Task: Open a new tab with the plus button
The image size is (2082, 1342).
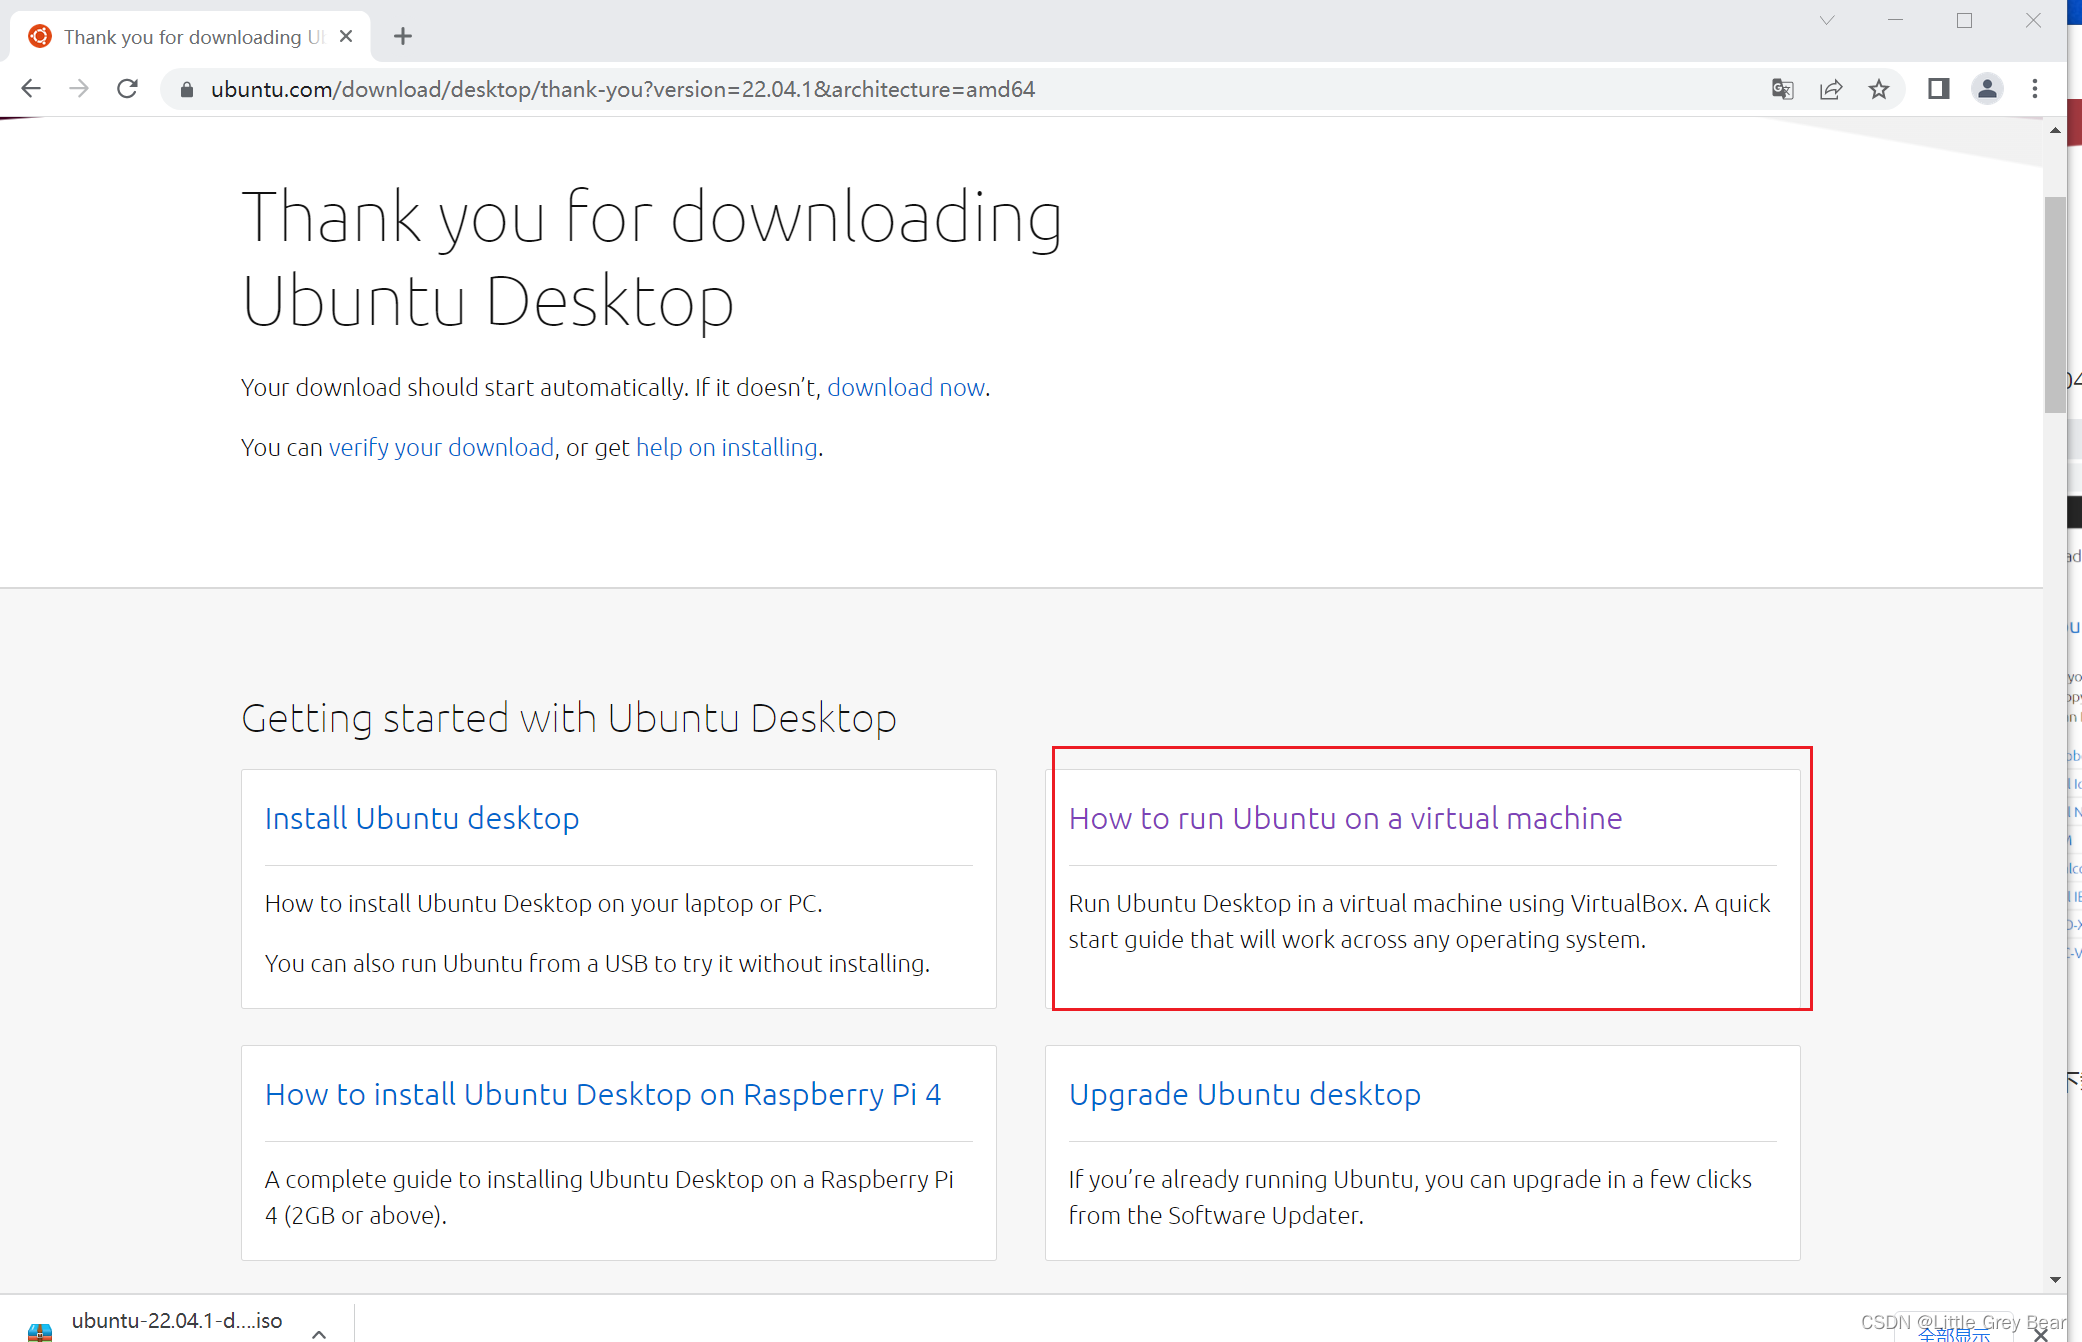Action: tap(403, 37)
